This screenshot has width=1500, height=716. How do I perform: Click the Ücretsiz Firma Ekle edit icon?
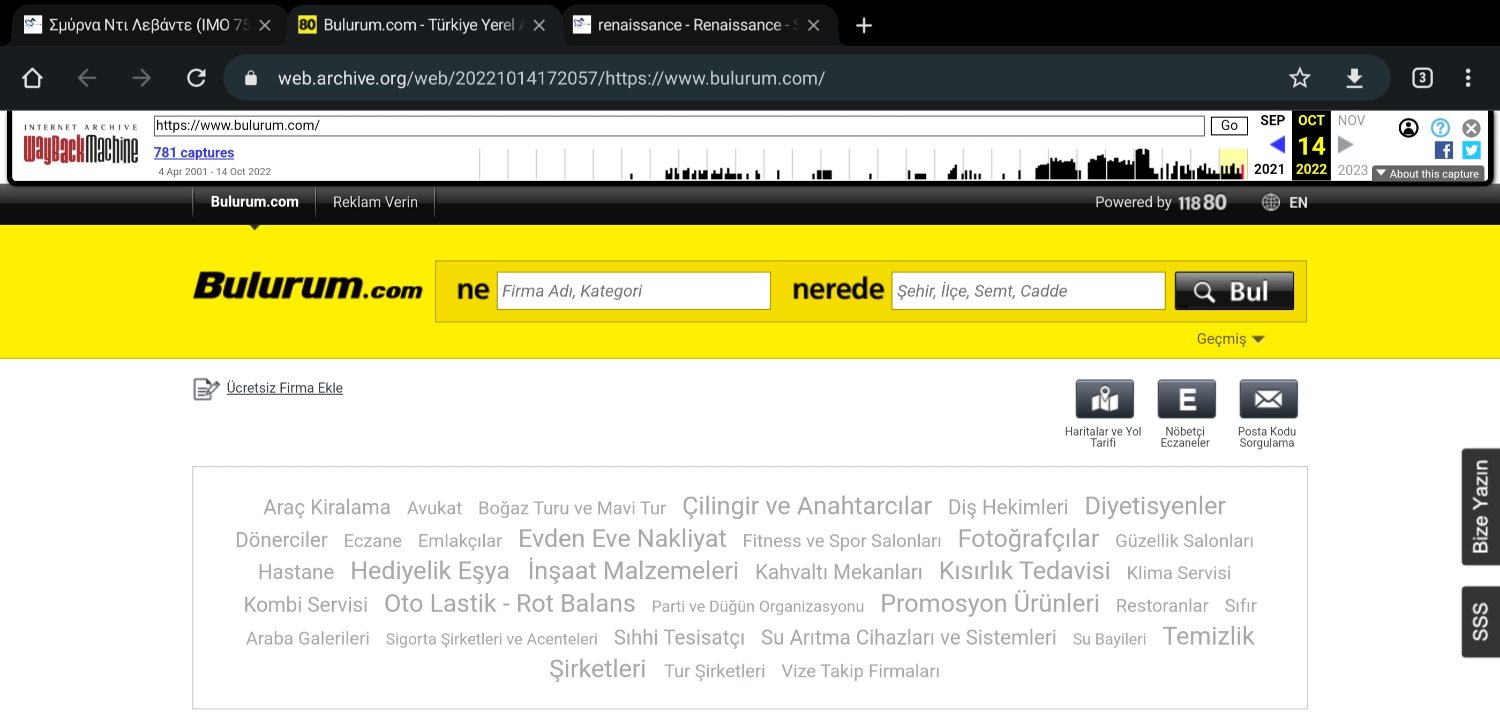206,389
